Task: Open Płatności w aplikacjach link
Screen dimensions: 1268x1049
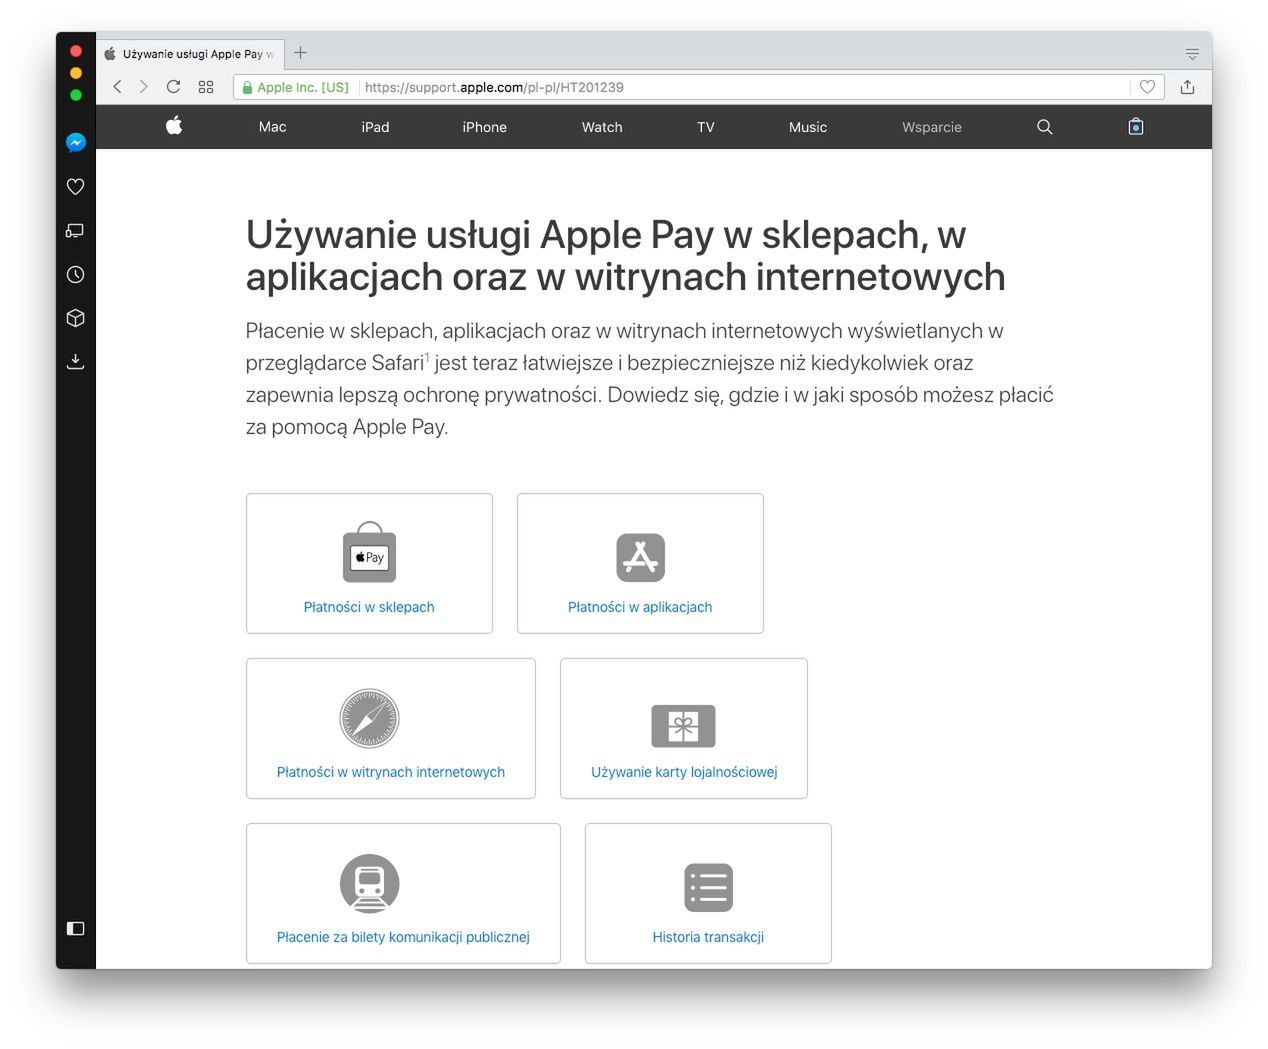Action: point(640,607)
